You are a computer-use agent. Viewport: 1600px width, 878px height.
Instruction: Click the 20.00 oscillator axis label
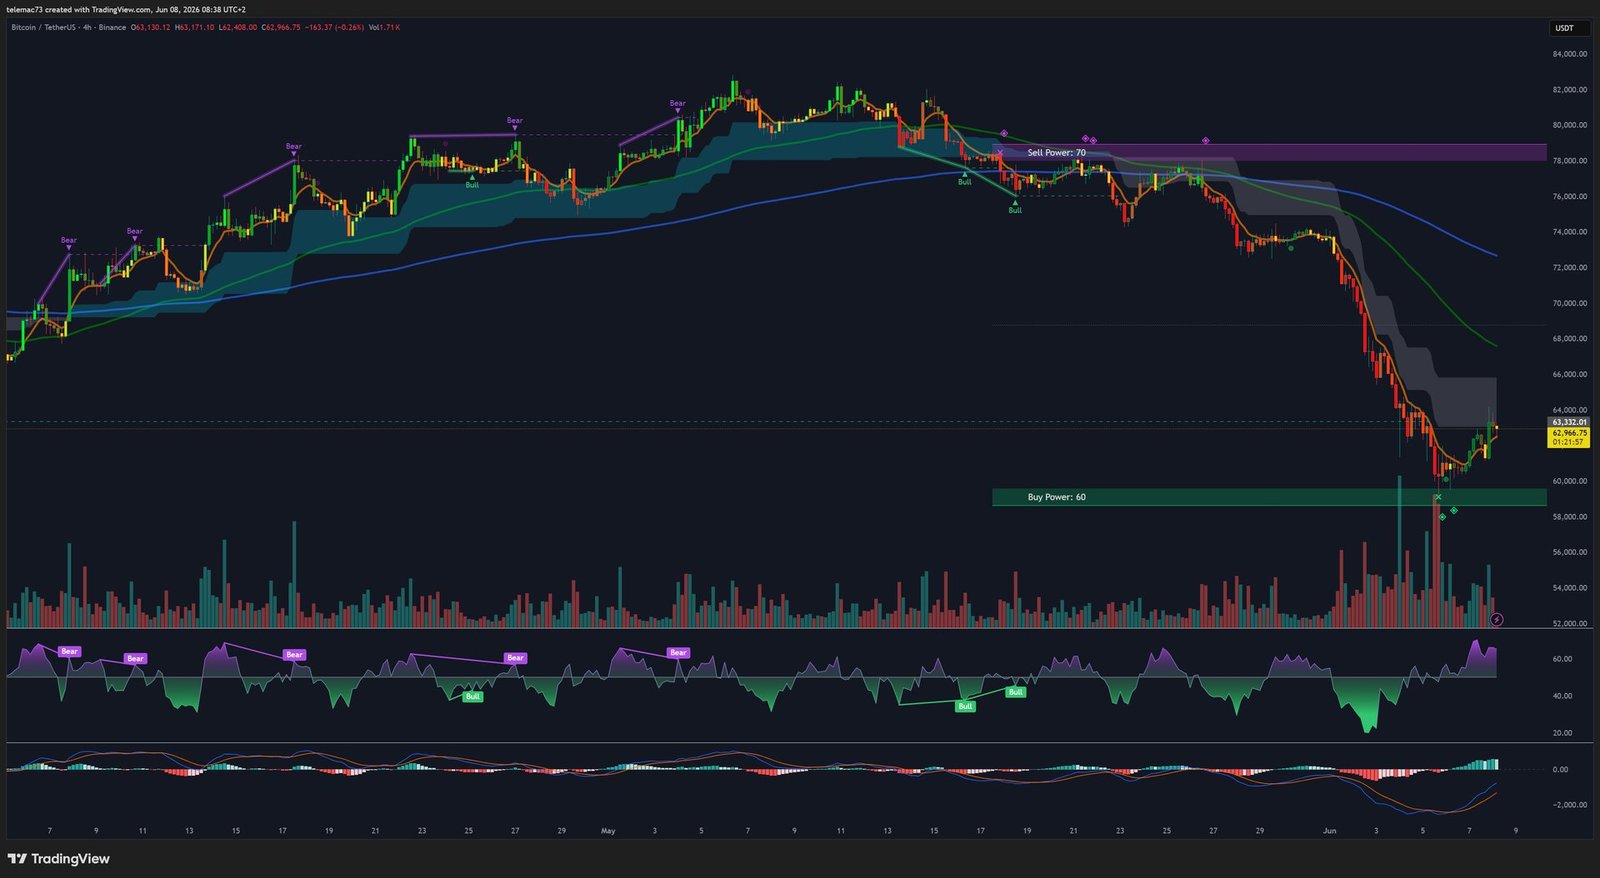tap(1562, 733)
